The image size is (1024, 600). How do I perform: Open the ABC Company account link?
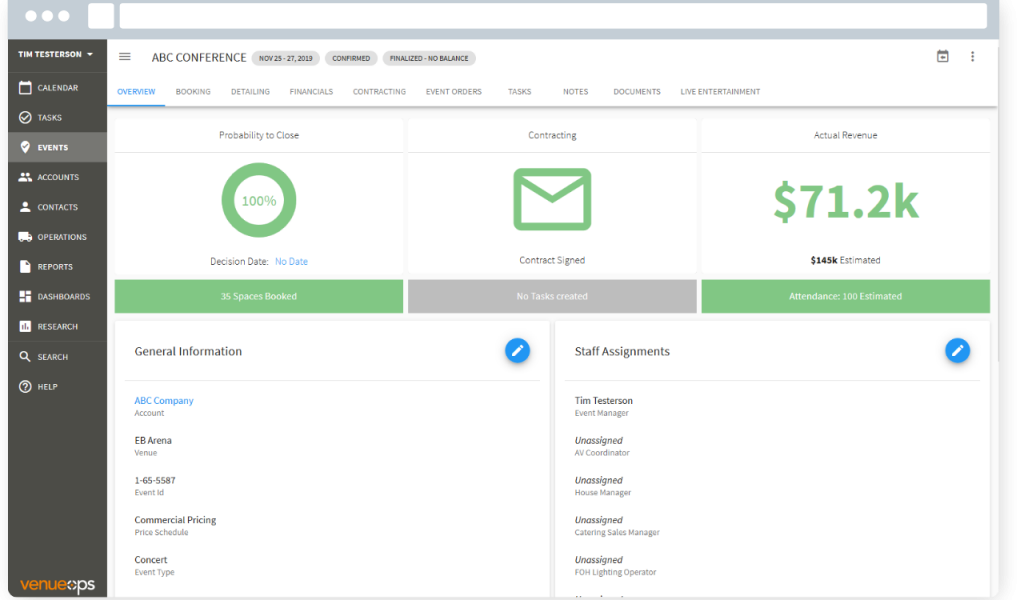click(164, 401)
